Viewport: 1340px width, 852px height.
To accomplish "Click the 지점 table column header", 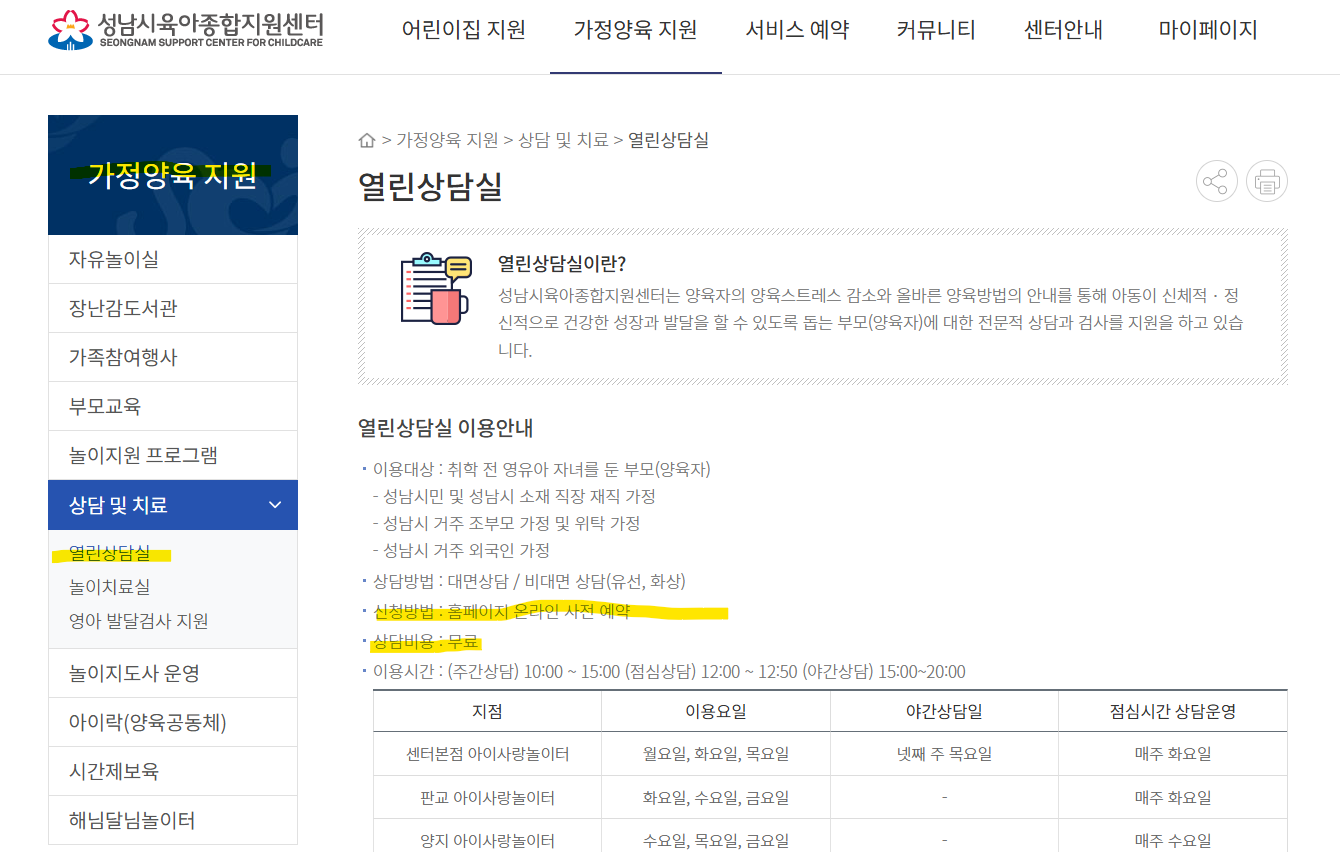I will [487, 712].
